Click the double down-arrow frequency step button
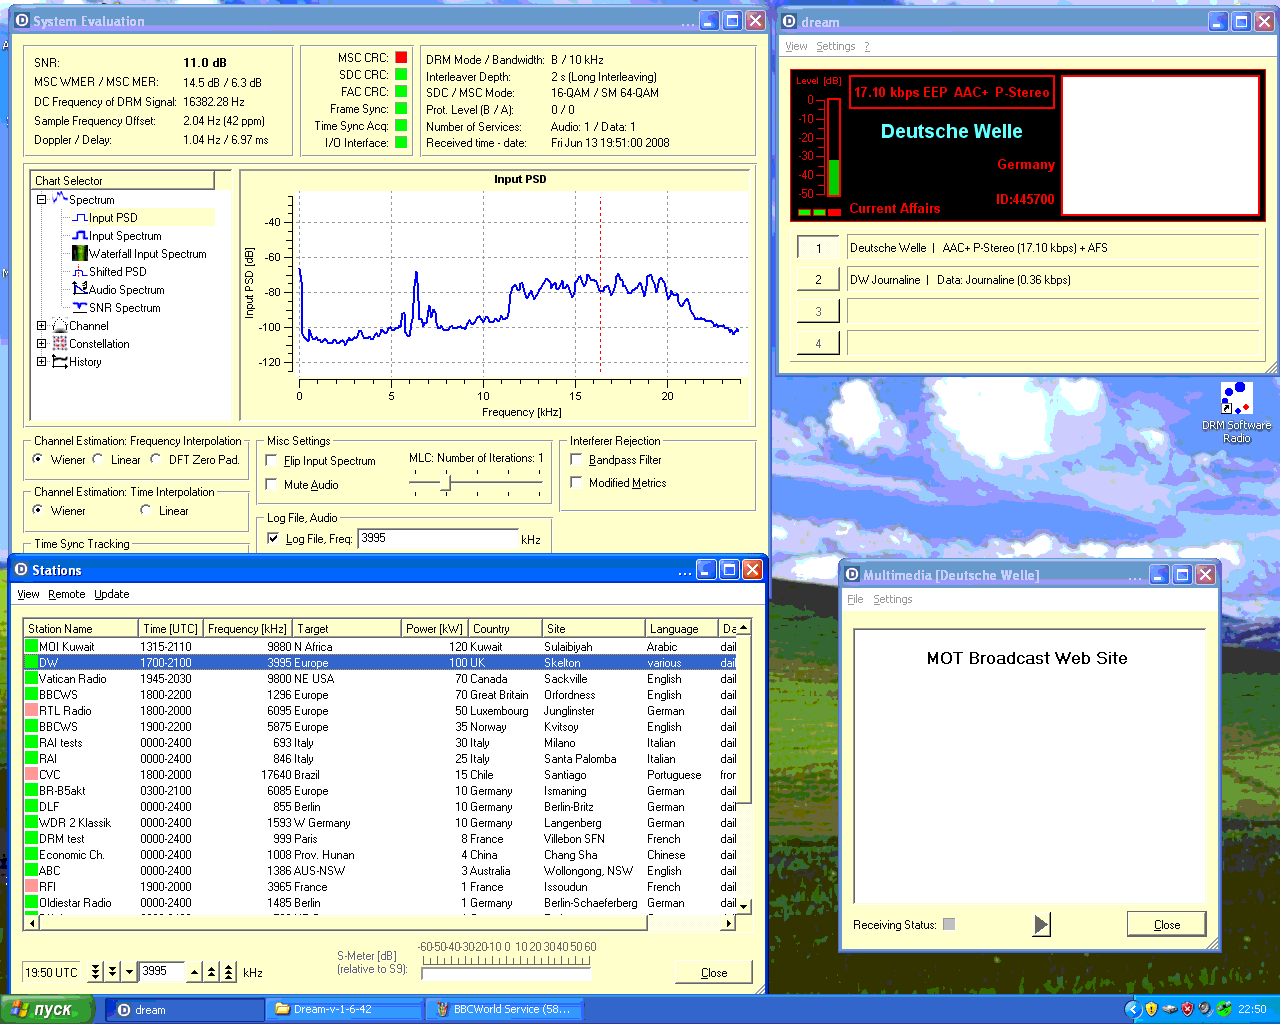The image size is (1280, 1024). click(112, 971)
